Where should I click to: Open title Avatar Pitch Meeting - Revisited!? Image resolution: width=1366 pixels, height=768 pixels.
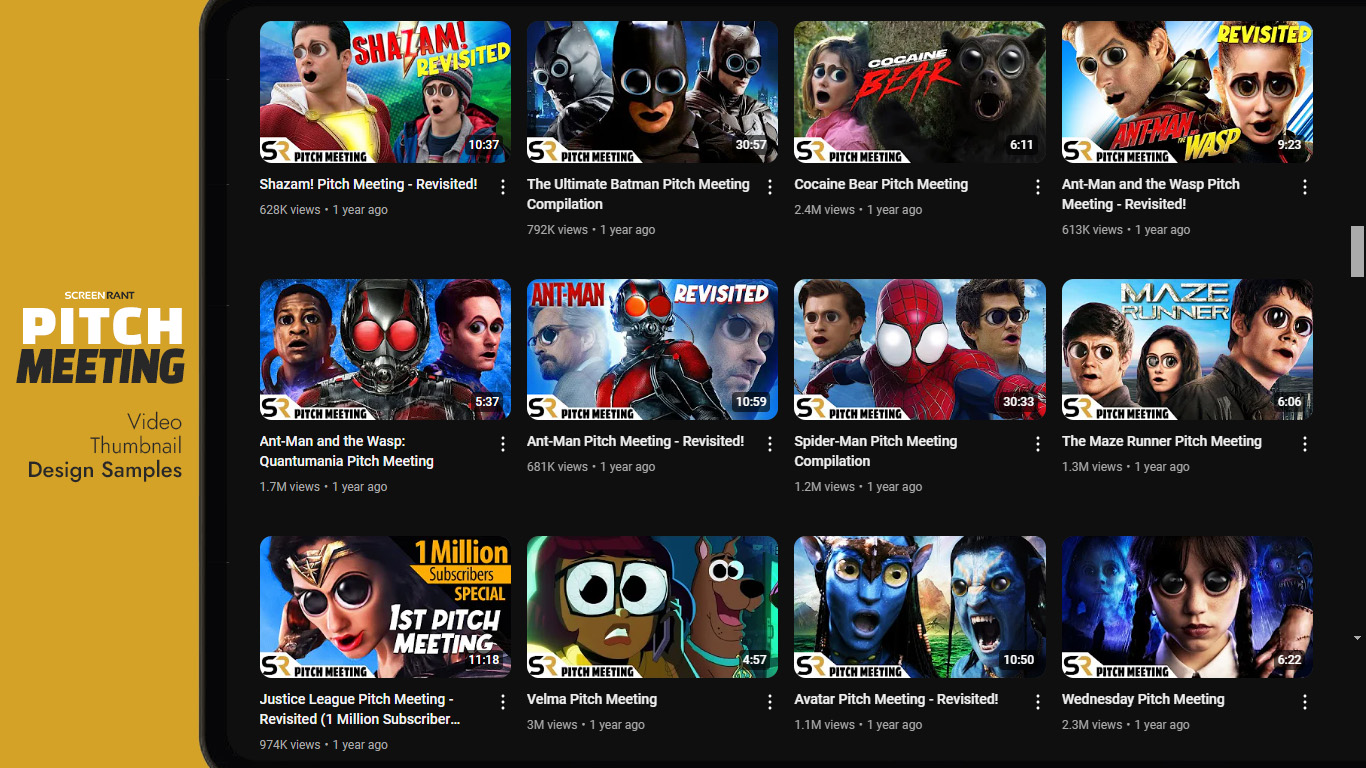pyautogui.click(x=896, y=699)
